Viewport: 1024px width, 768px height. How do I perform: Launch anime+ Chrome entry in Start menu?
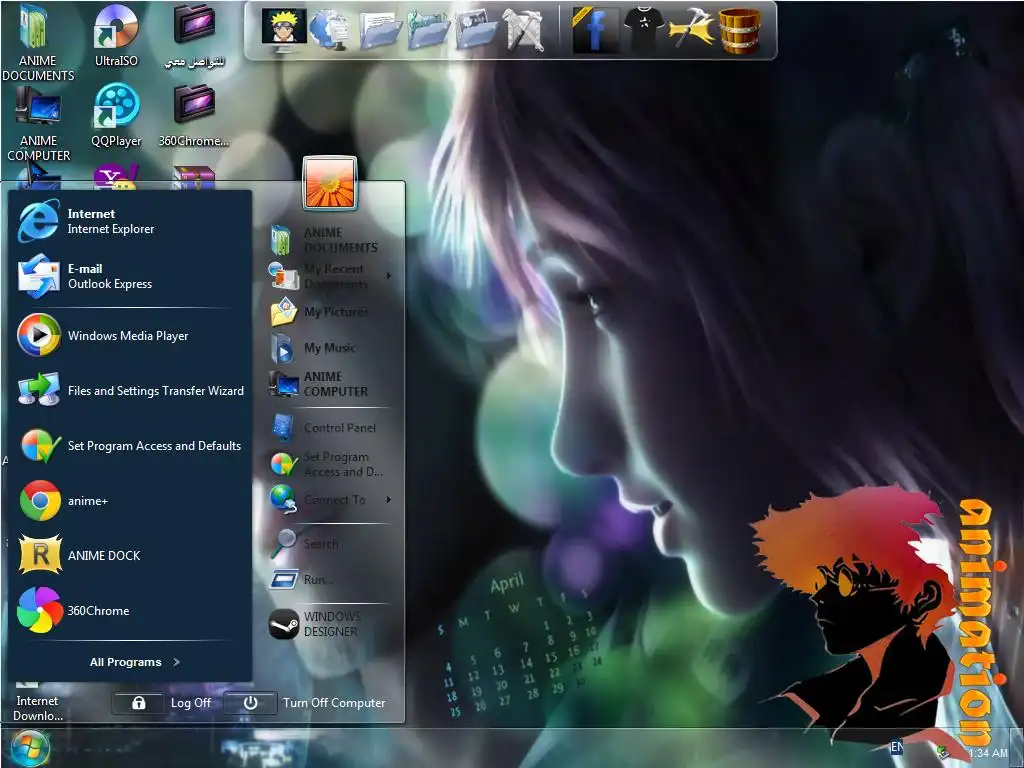click(x=129, y=501)
